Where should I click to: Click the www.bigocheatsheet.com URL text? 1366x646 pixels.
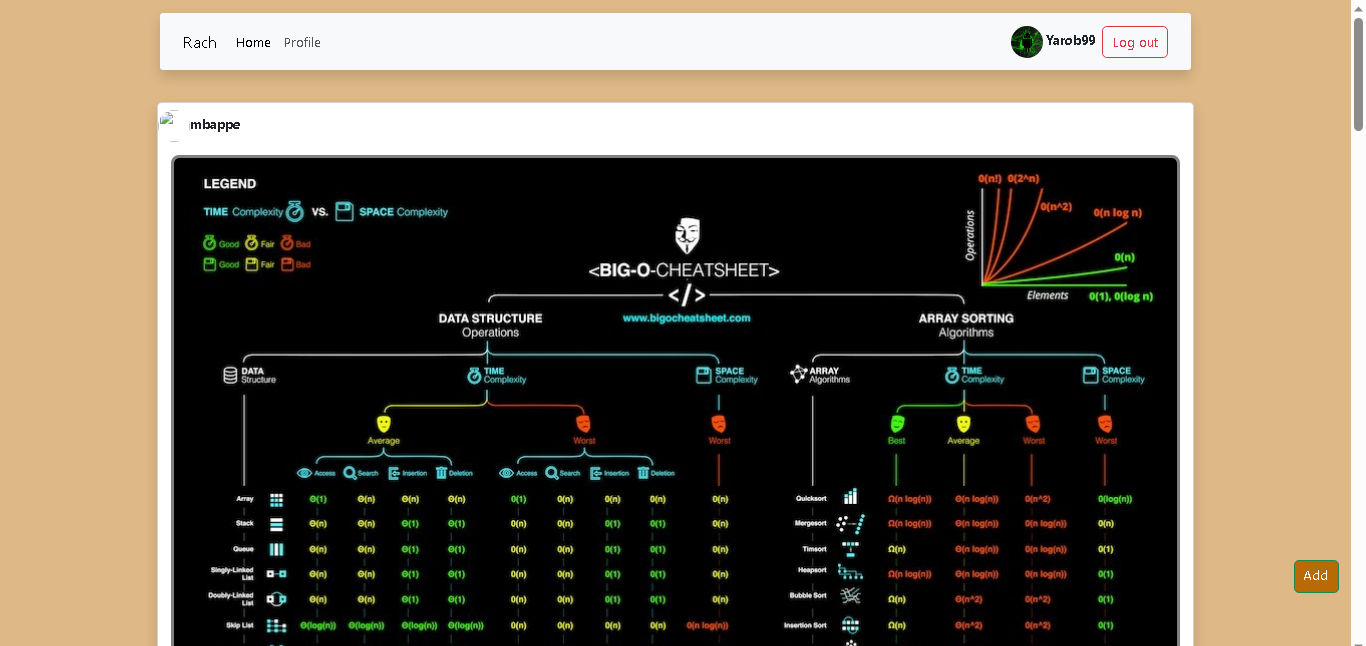coord(686,318)
